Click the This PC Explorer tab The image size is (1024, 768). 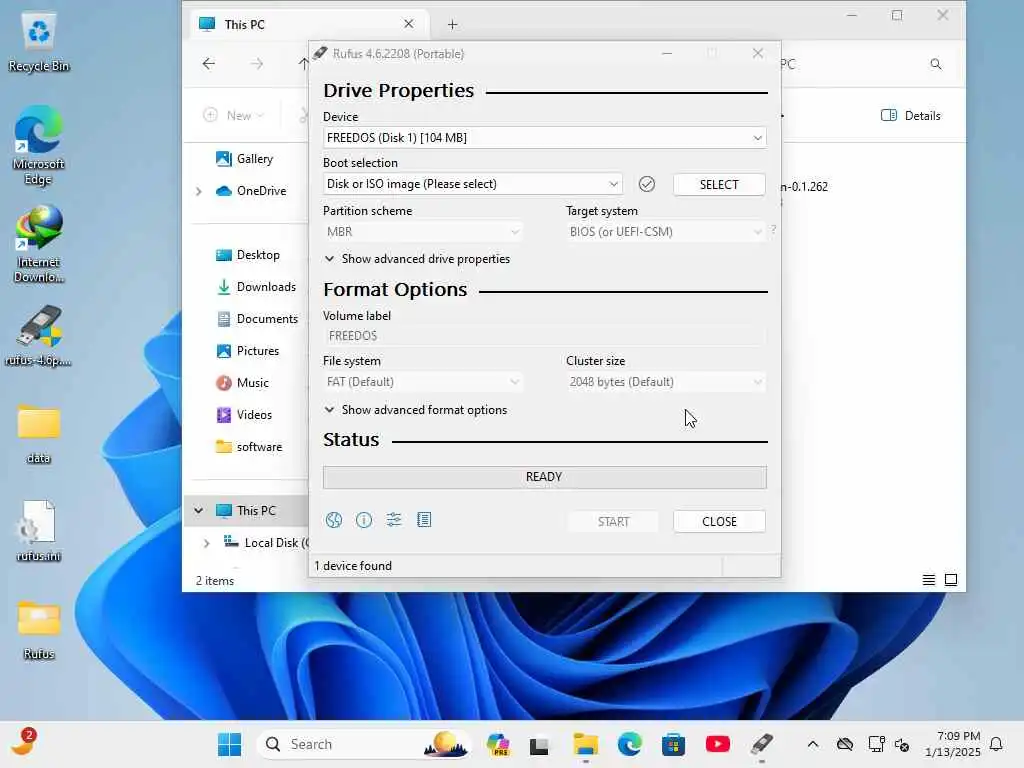pyautogui.click(x=307, y=24)
